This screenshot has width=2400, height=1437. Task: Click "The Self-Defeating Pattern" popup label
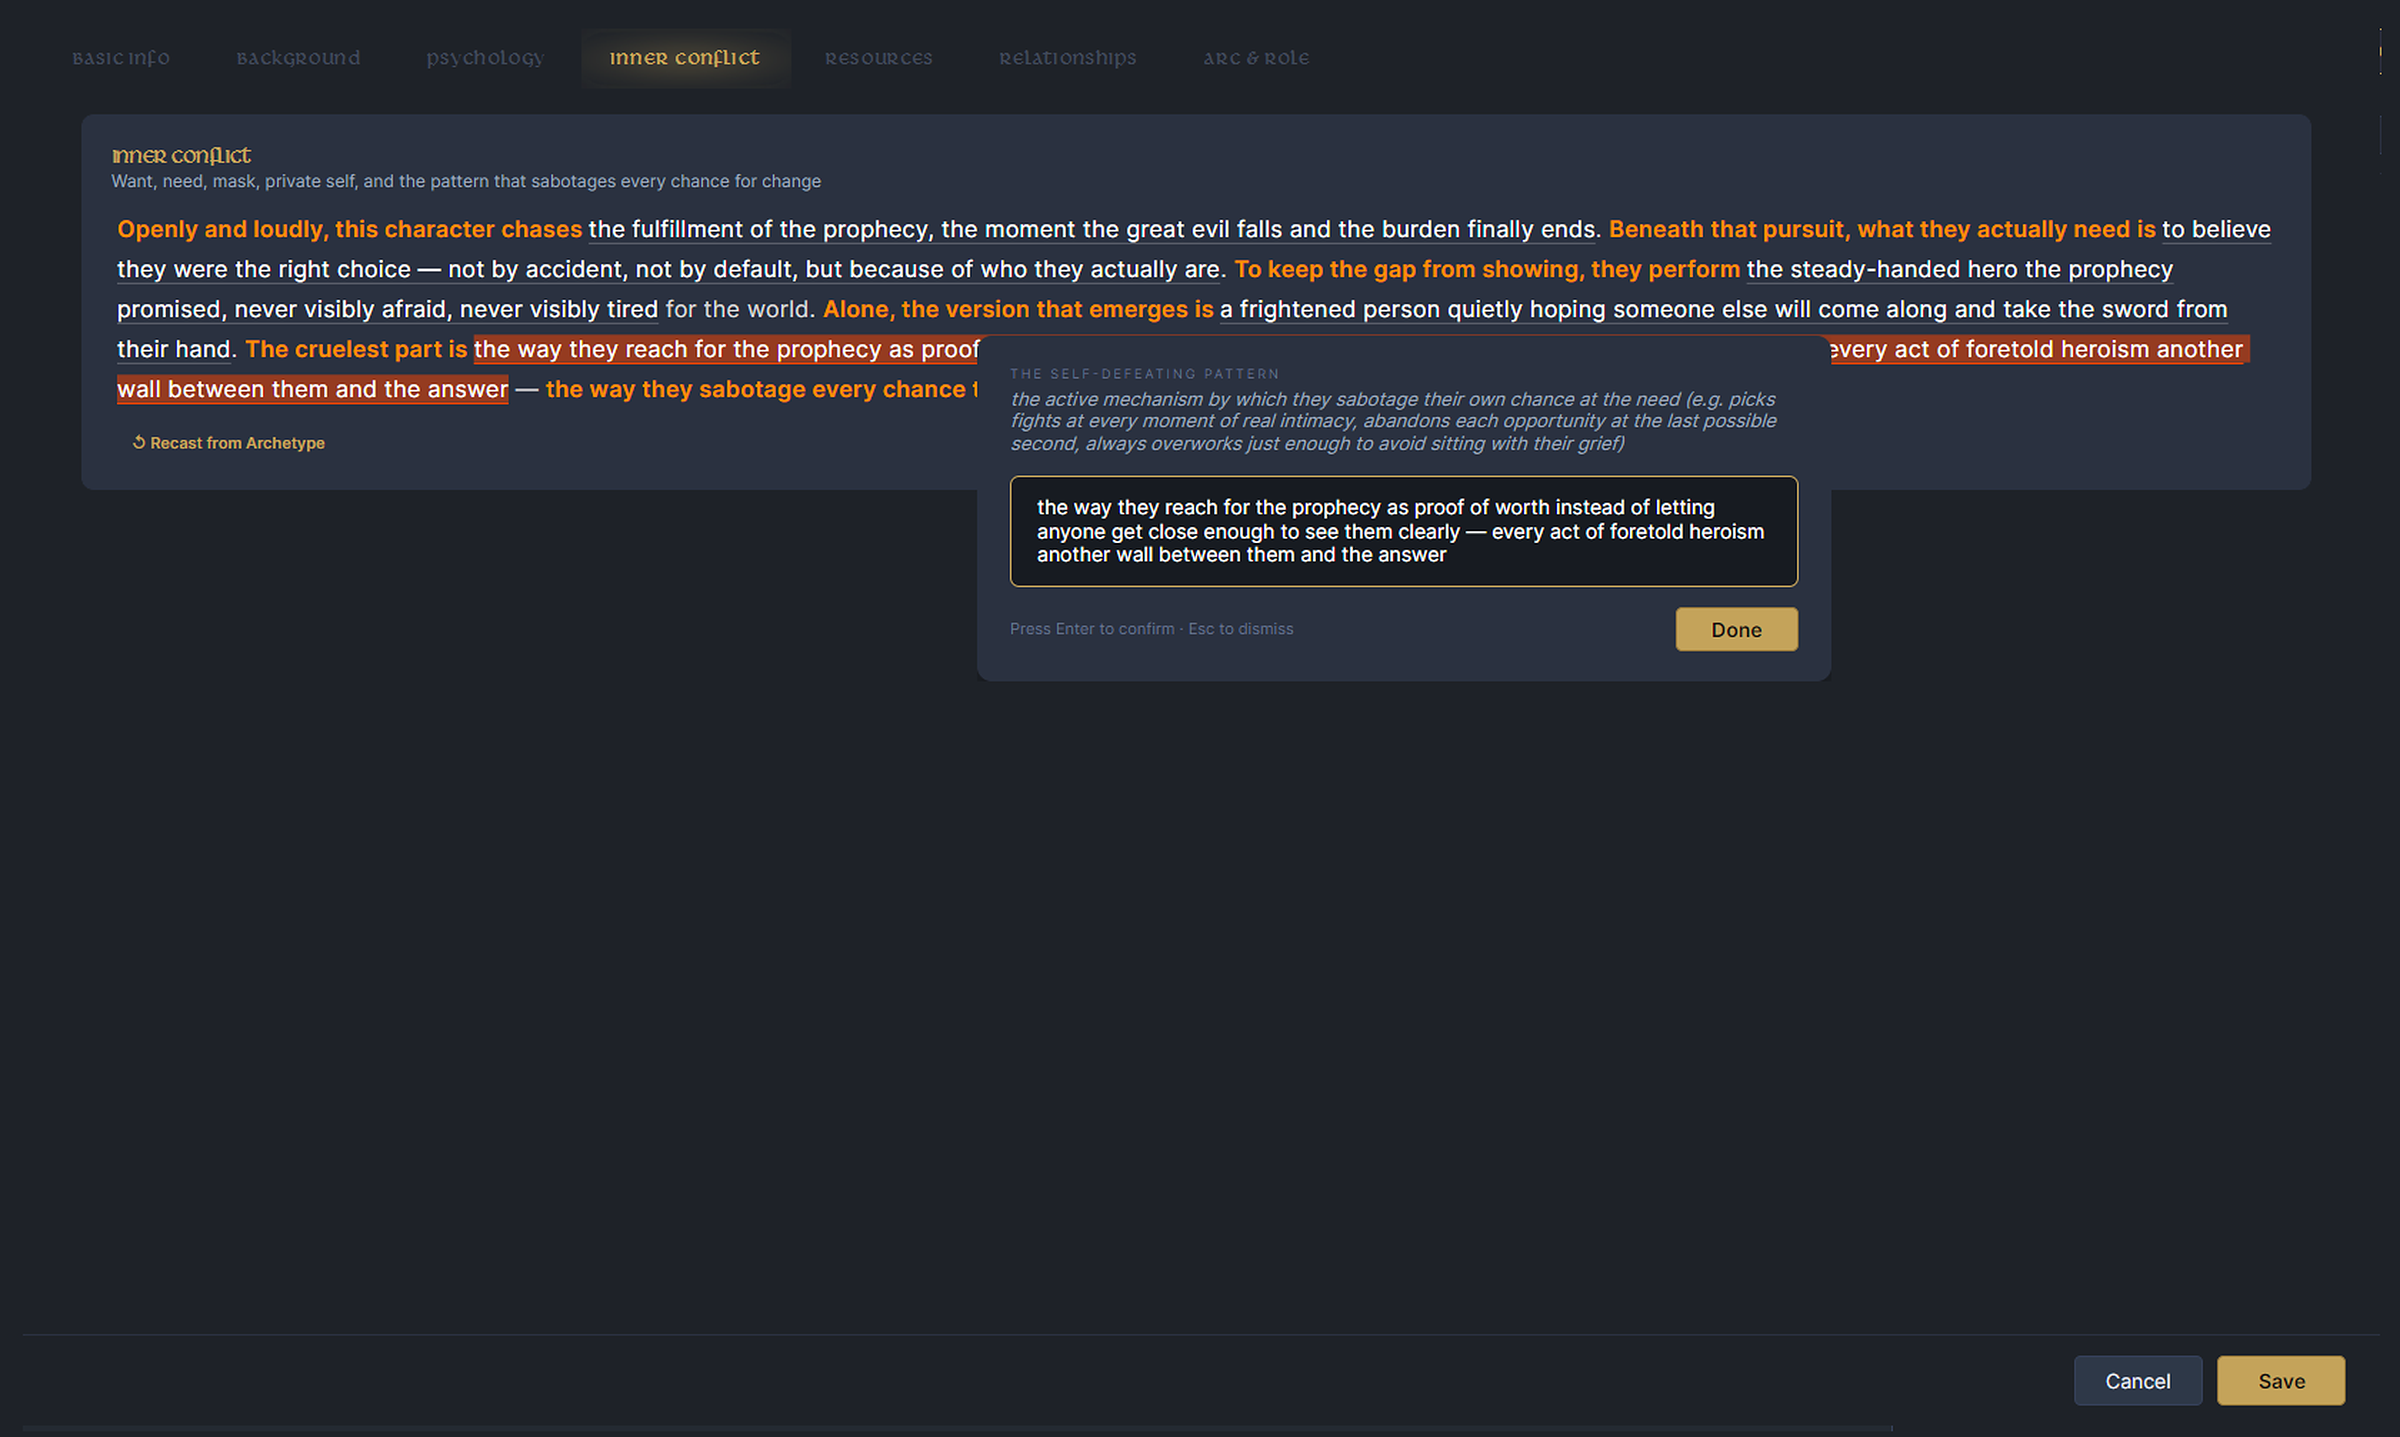click(x=1144, y=373)
